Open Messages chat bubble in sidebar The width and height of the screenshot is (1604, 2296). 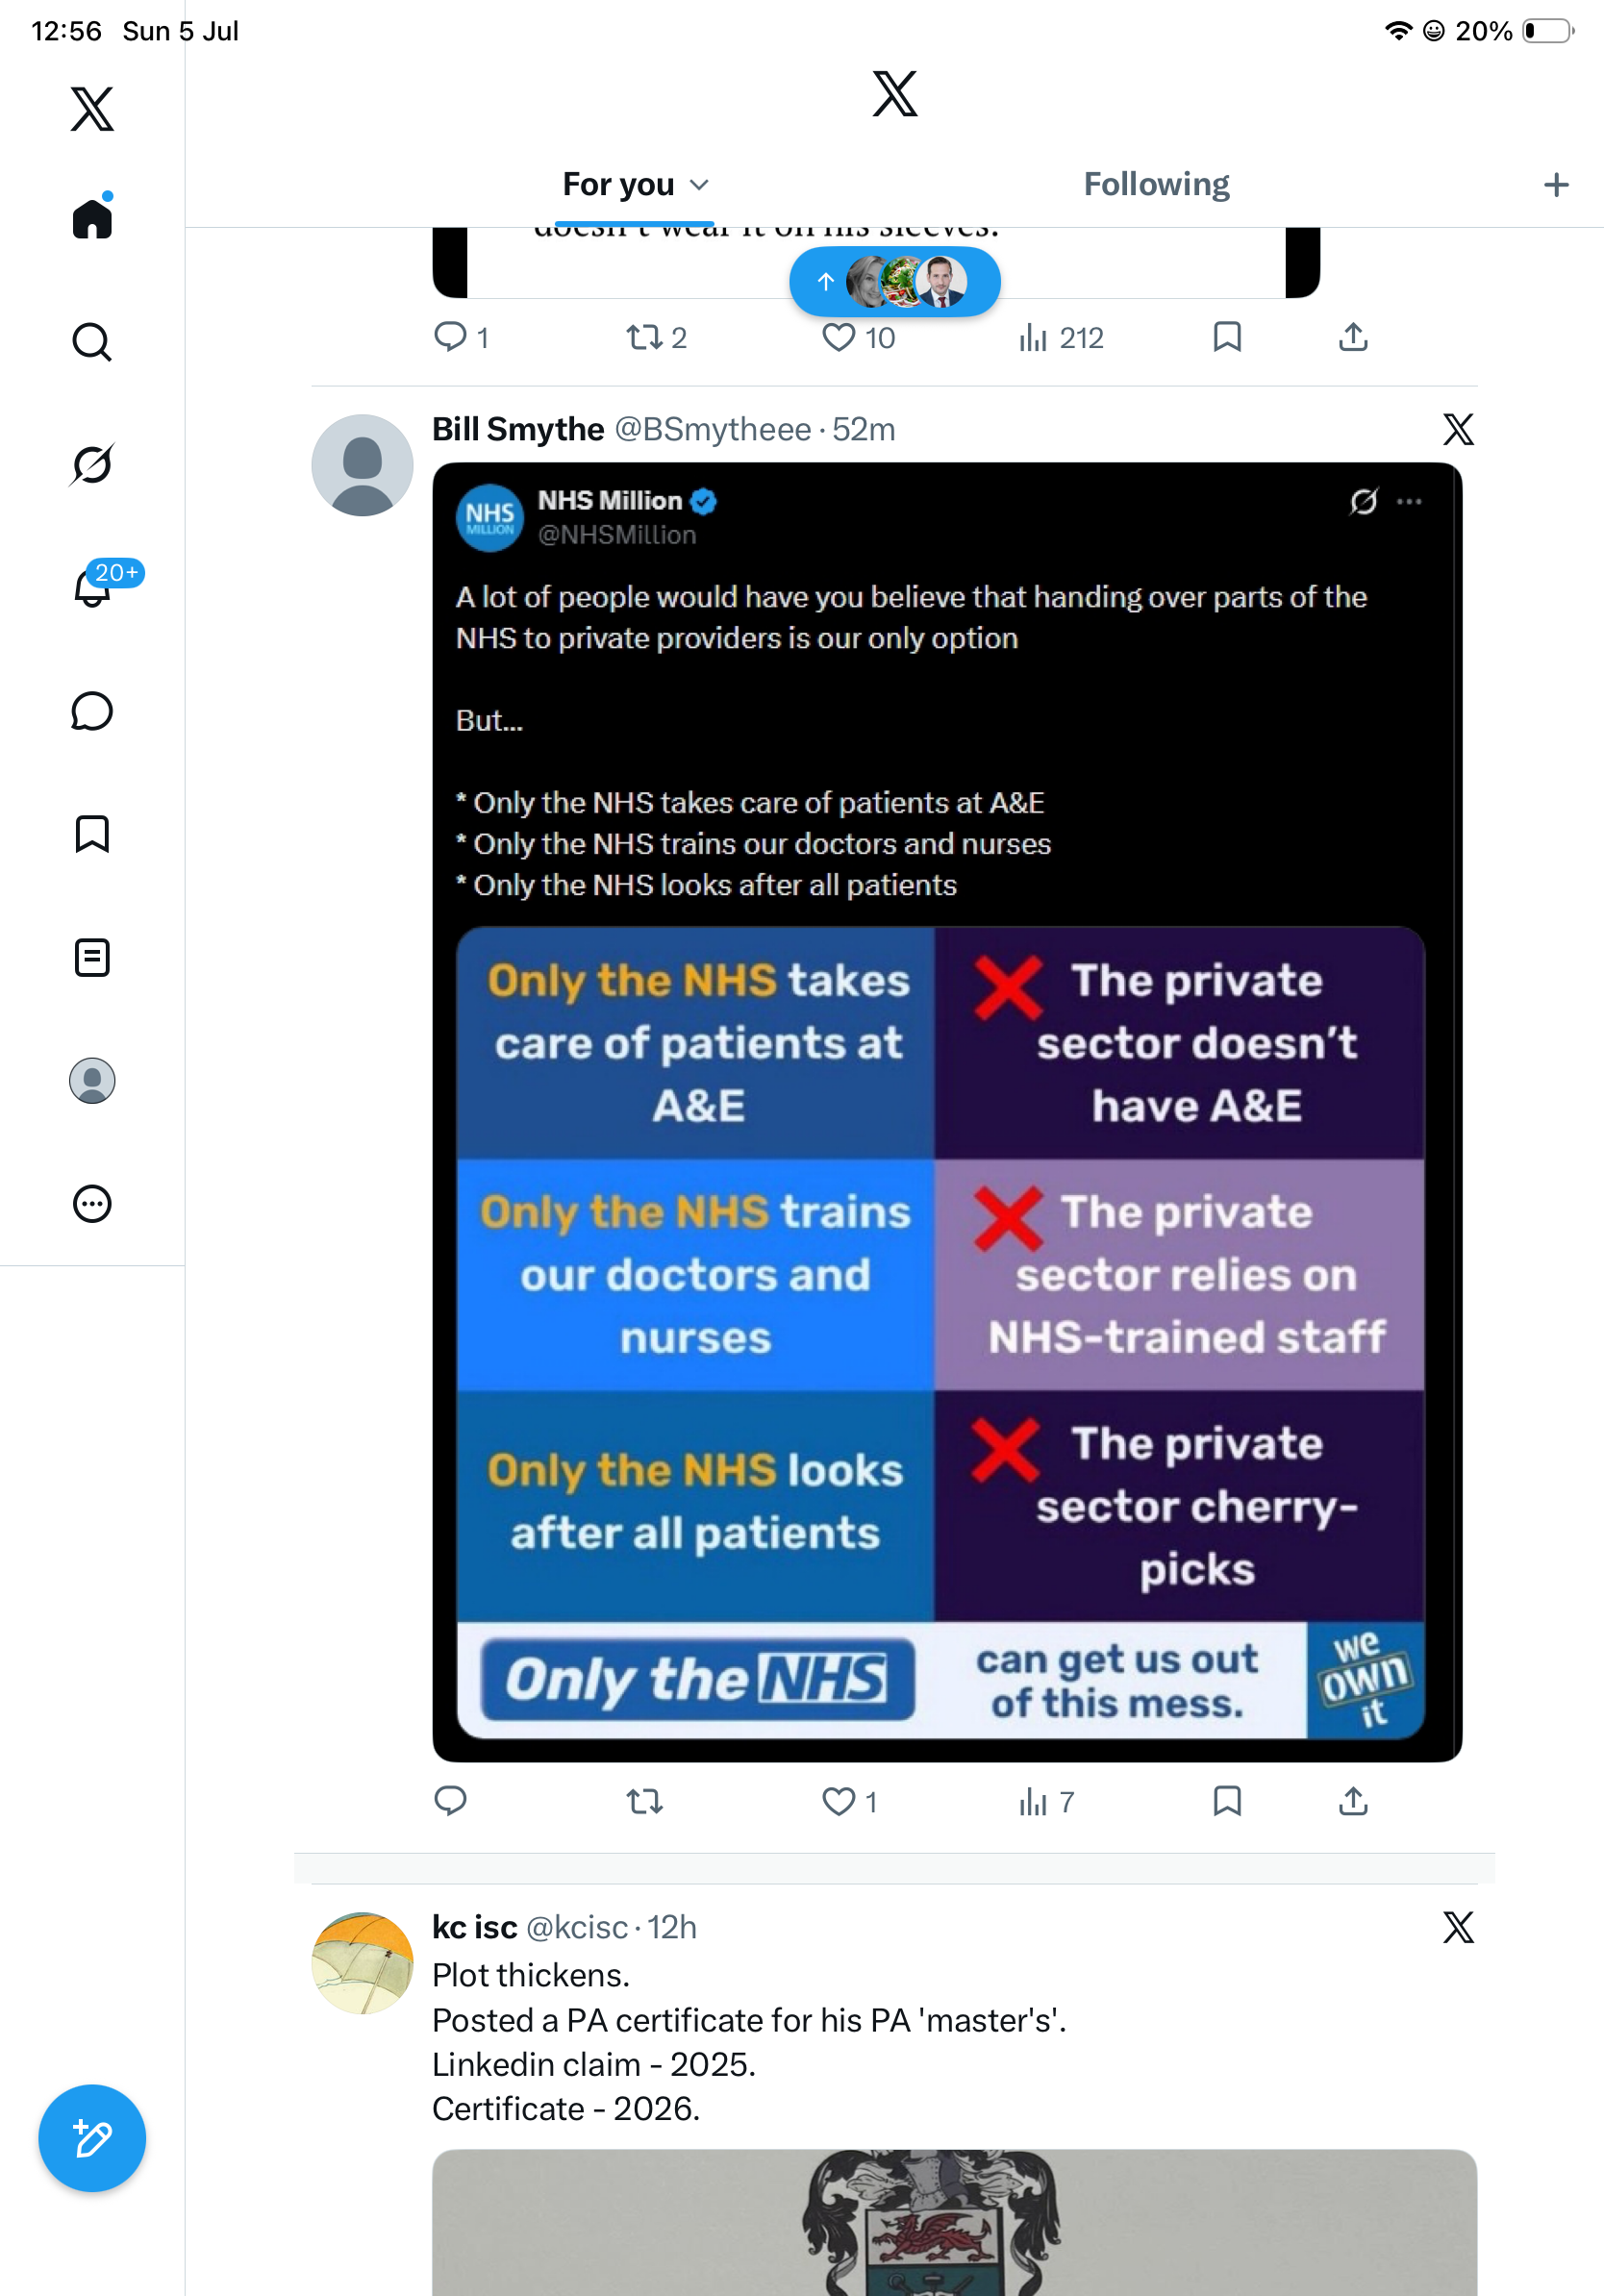[x=92, y=711]
